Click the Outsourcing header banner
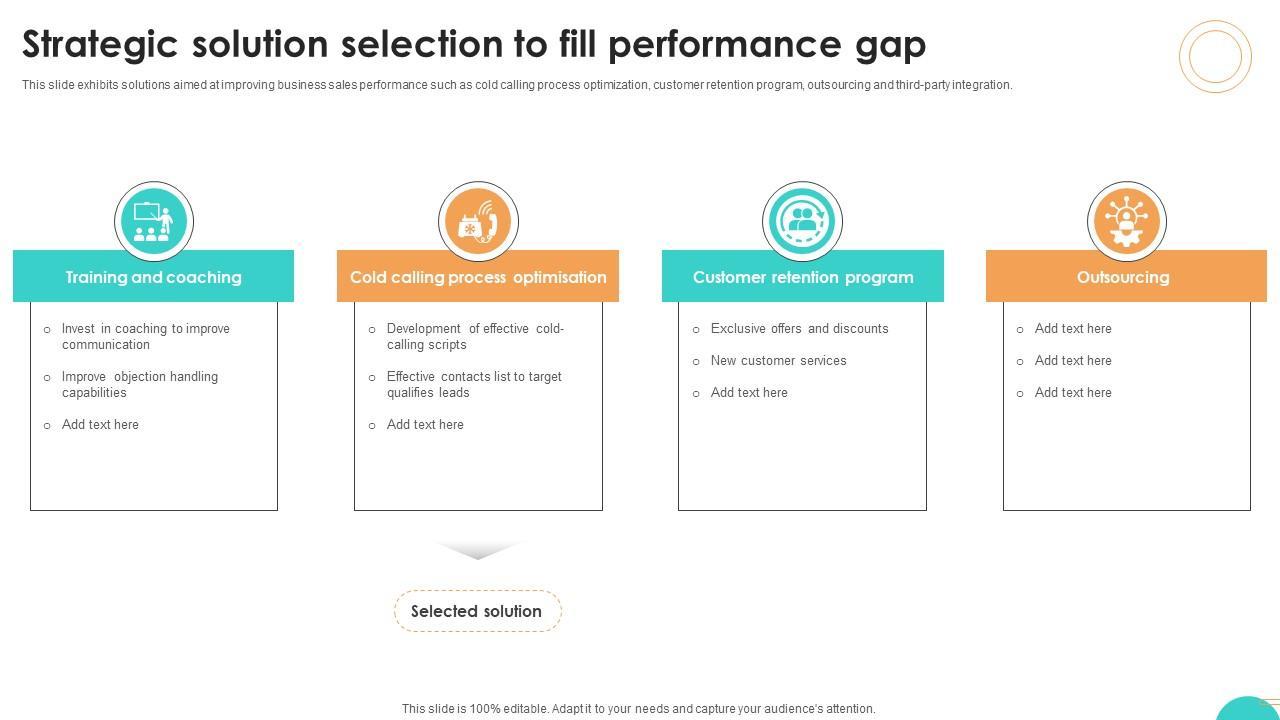The width and height of the screenshot is (1280, 720). click(1125, 277)
